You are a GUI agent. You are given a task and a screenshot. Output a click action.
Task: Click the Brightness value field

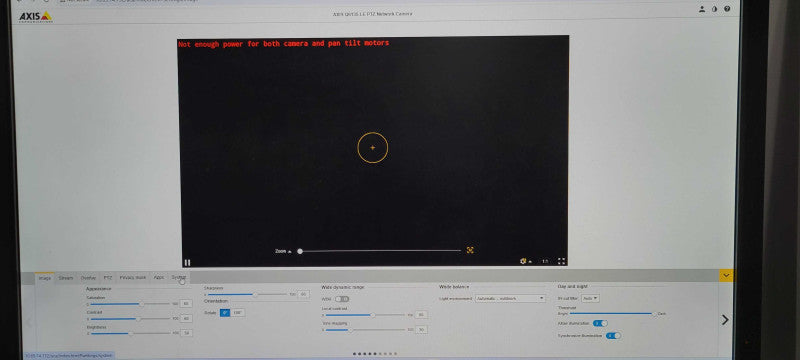tap(186, 333)
